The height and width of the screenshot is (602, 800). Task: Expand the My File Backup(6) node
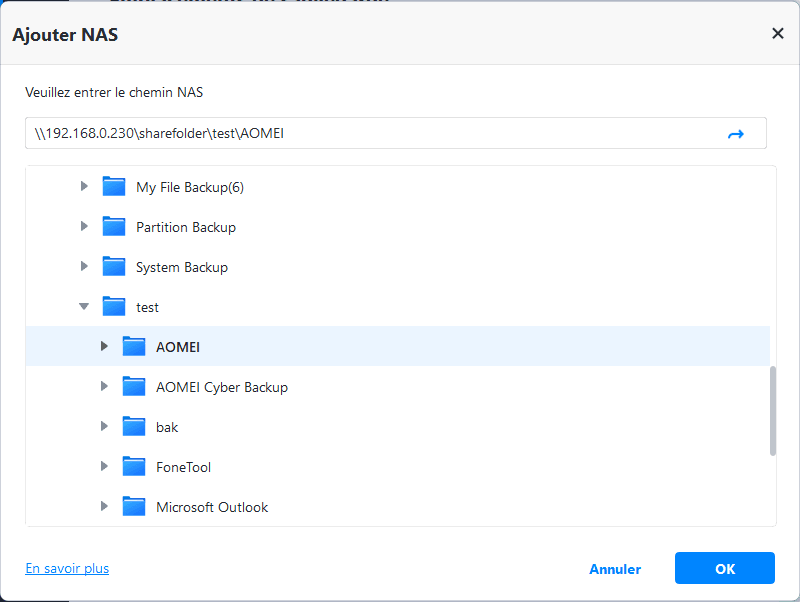[84, 187]
